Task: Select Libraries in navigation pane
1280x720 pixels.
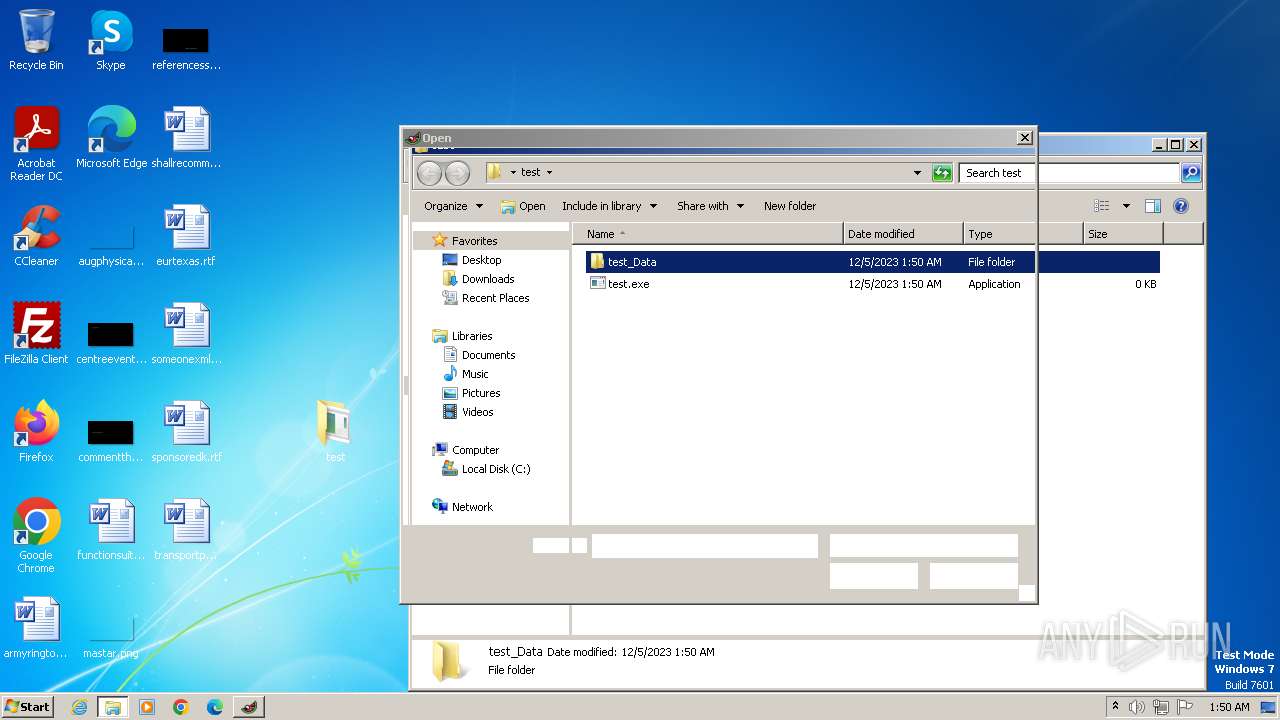Action: tap(472, 336)
